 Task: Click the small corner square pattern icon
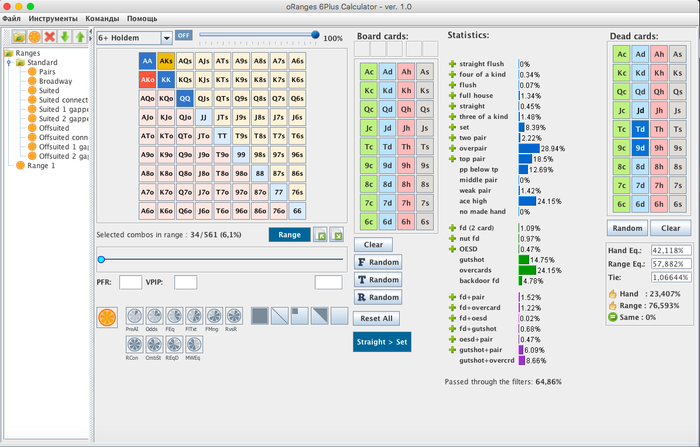coord(300,316)
